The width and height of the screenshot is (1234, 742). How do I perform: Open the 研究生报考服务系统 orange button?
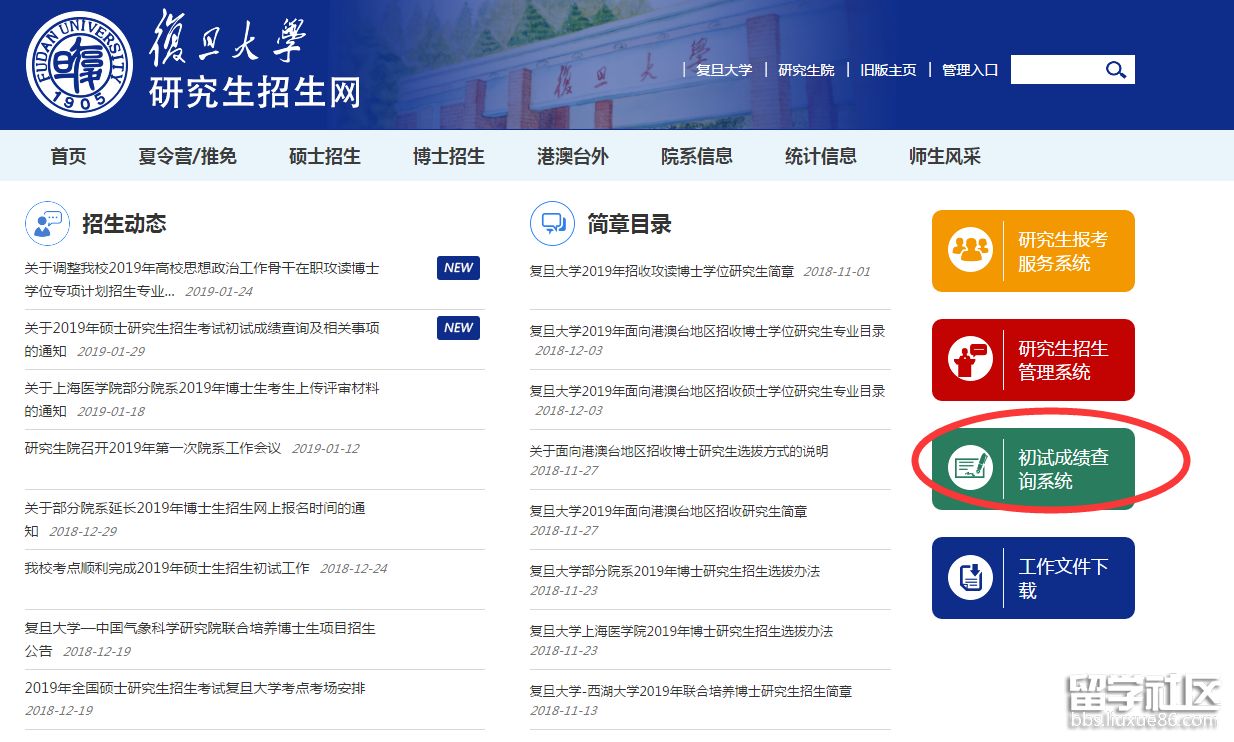point(1033,251)
